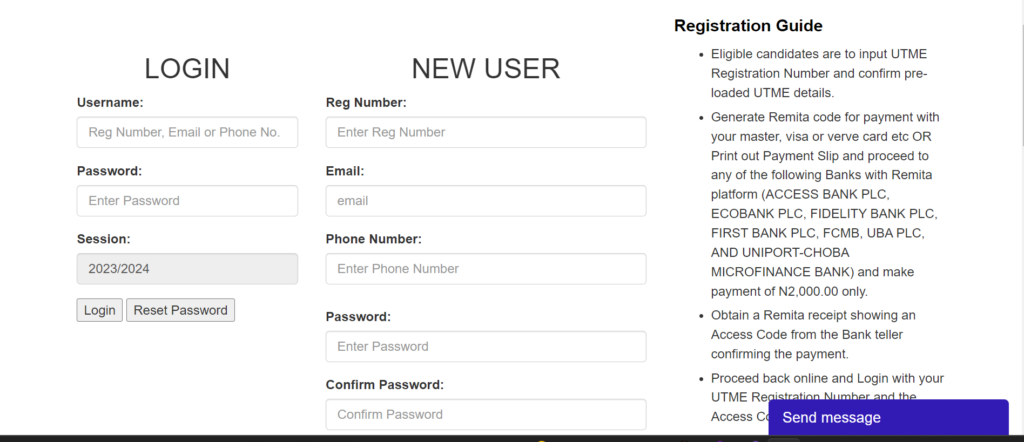Viewport: 1024px width, 442px height.
Task: Click the Enter Reg Number field
Action: pos(485,132)
